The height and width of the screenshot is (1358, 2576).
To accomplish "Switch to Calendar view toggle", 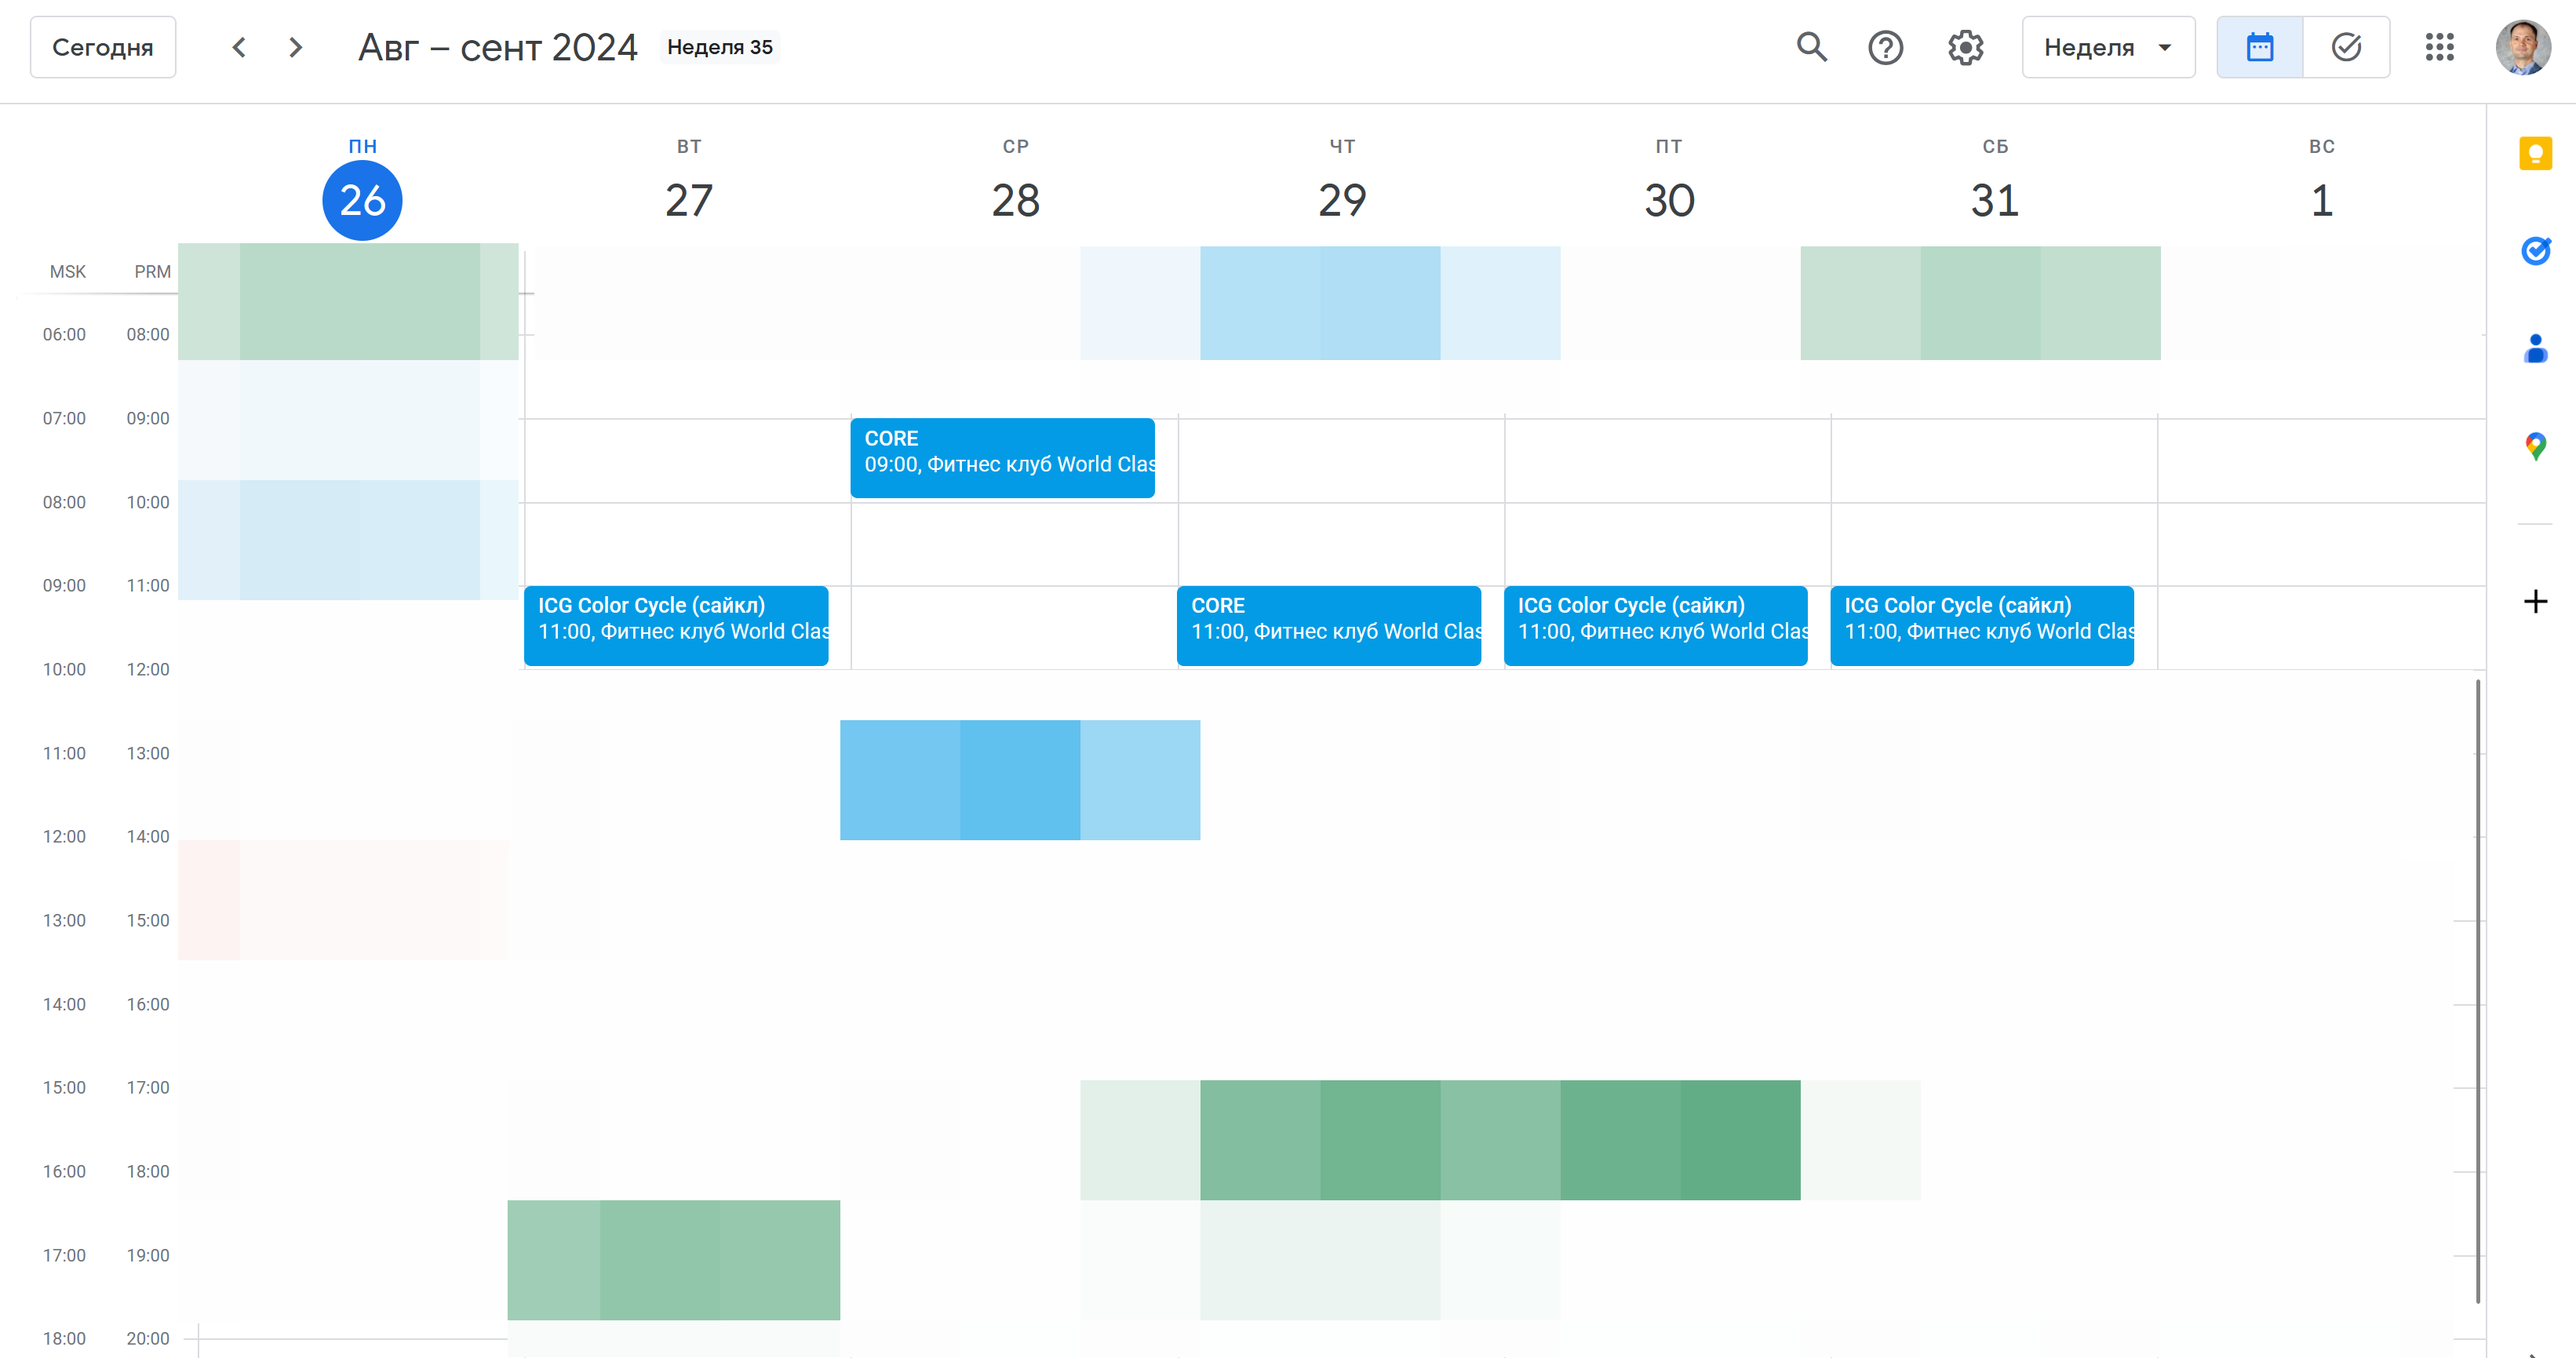I will [2259, 47].
